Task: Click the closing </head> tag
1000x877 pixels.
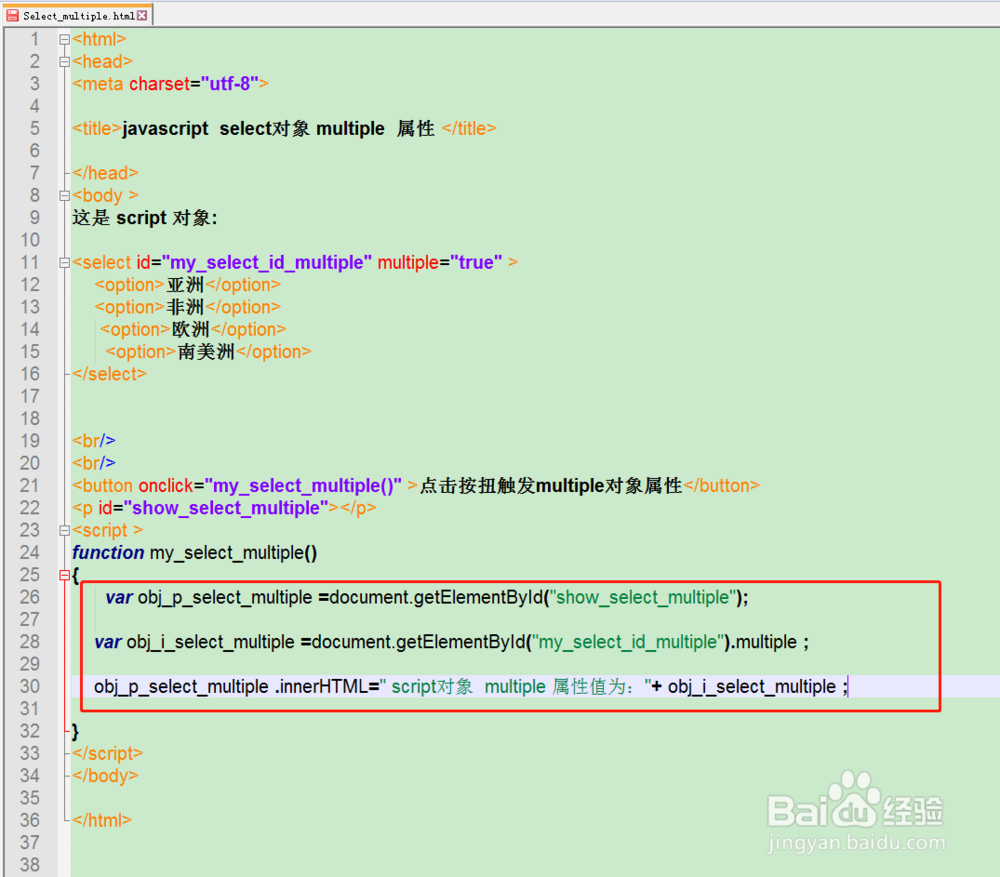Action: 105,173
